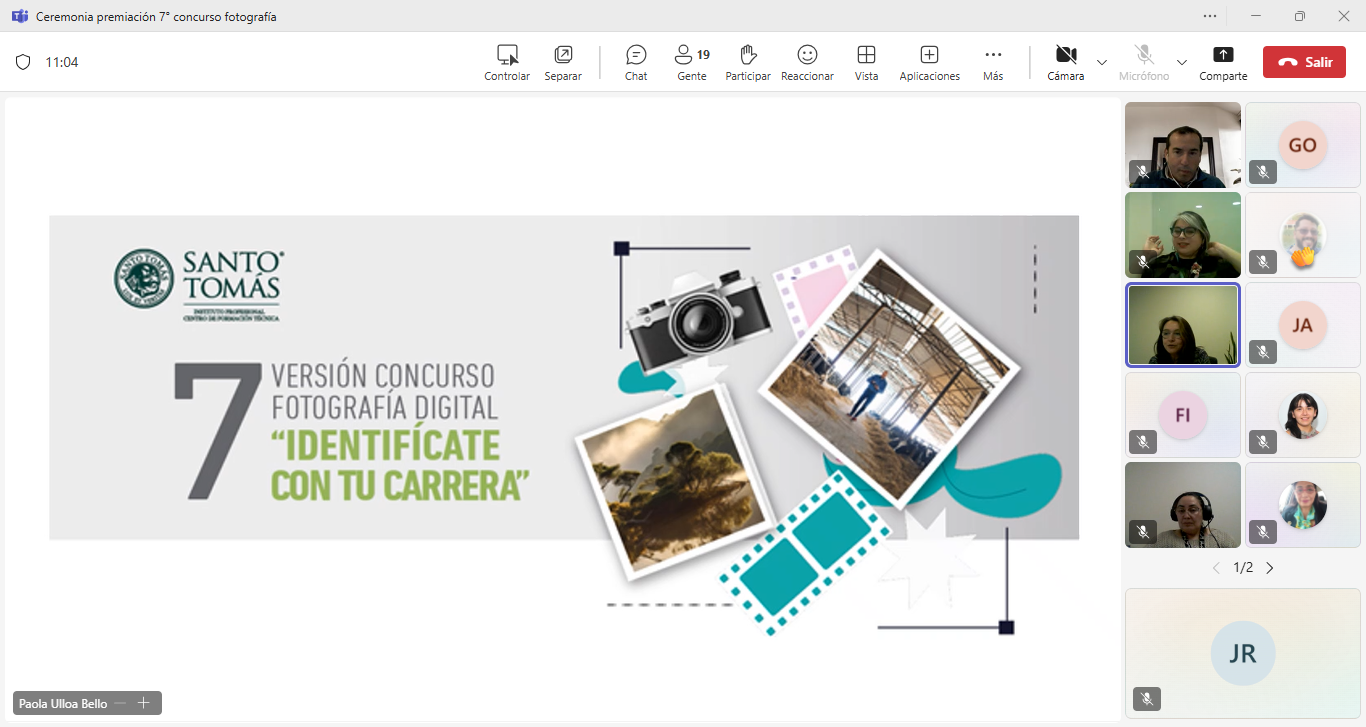
Task: Start sharing screen with Comparte
Action: point(1223,62)
